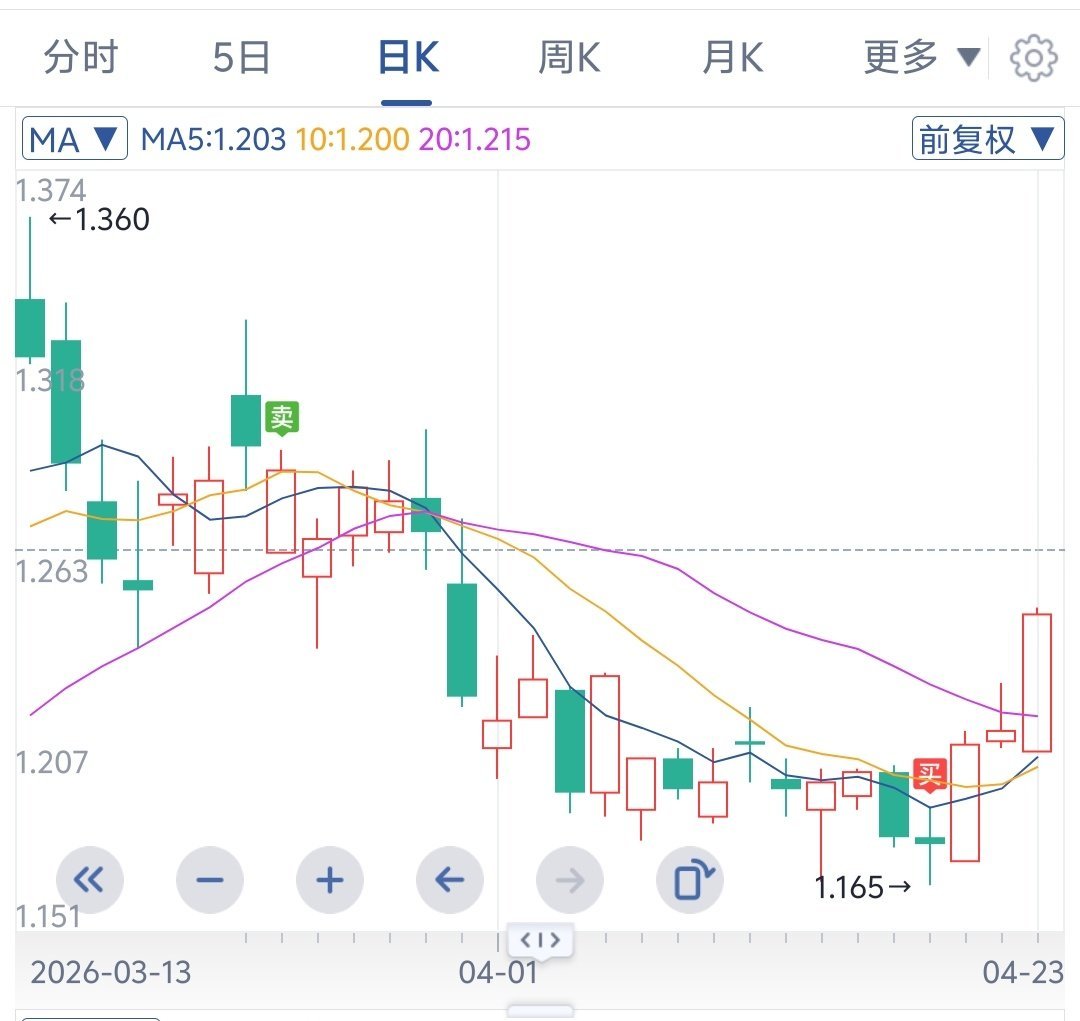Zoom out using the minus icon
The width and height of the screenshot is (1080, 1021).
click(x=210, y=880)
